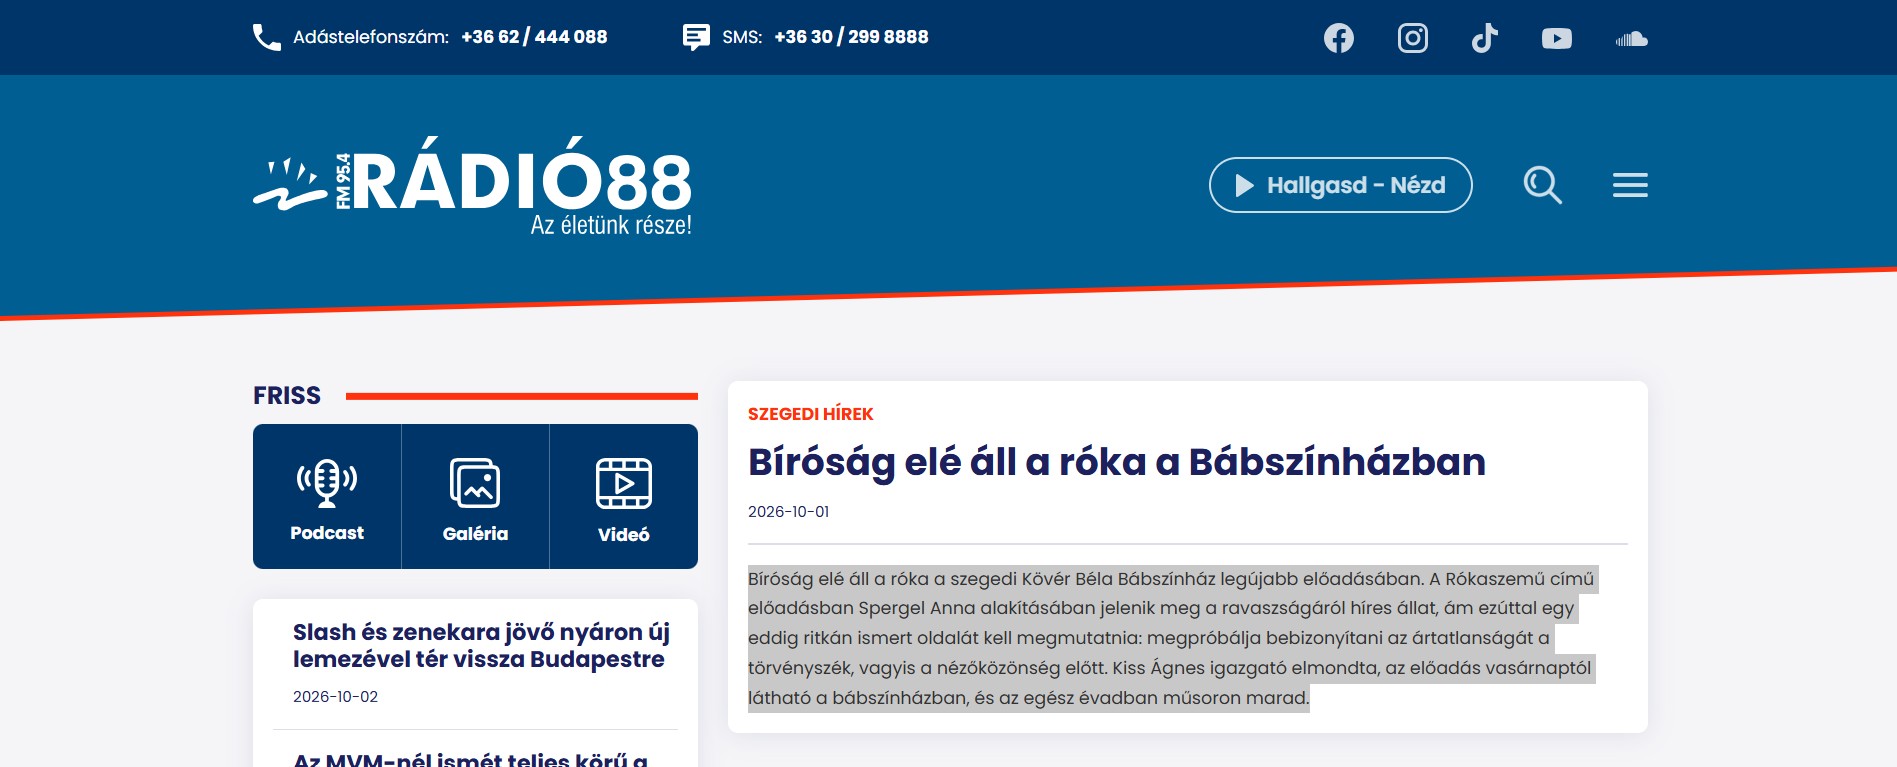Open the Szegedi Hírek category link

(810, 414)
